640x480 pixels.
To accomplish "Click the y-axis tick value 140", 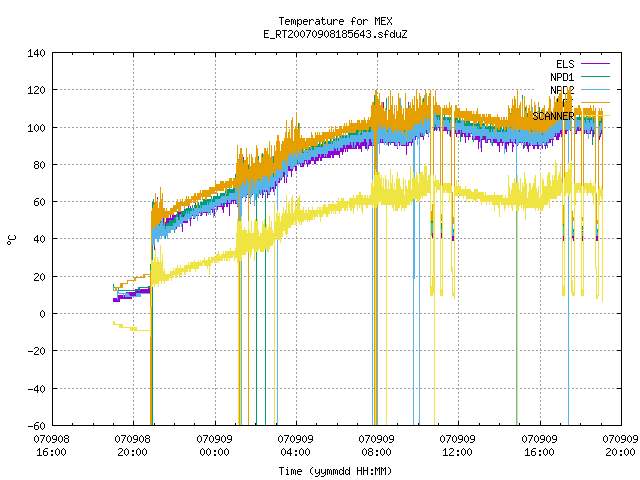I will (x=36, y=53).
